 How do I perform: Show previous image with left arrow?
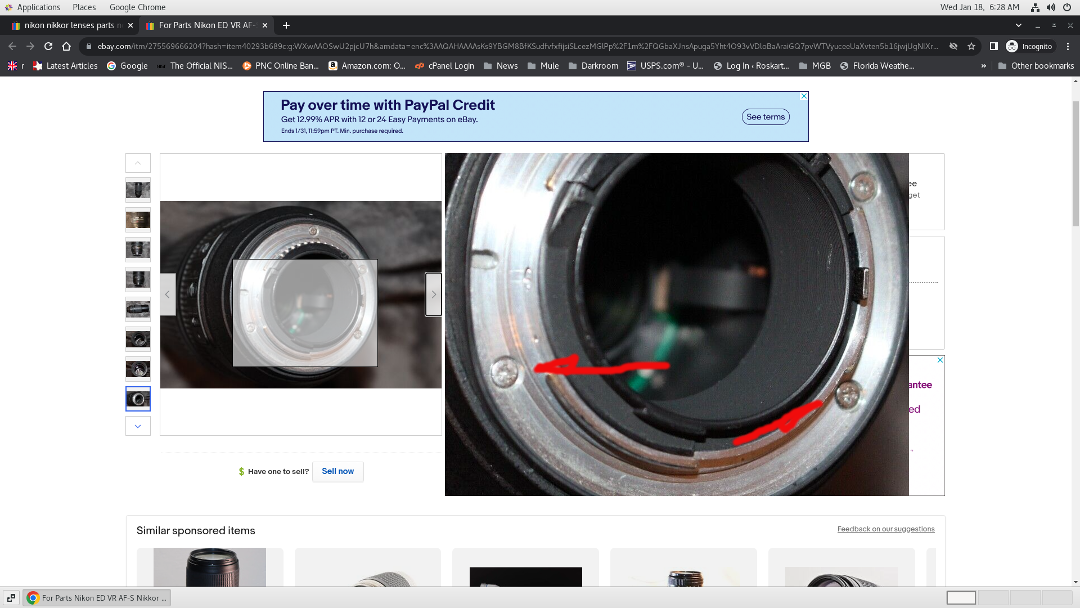[x=167, y=295]
